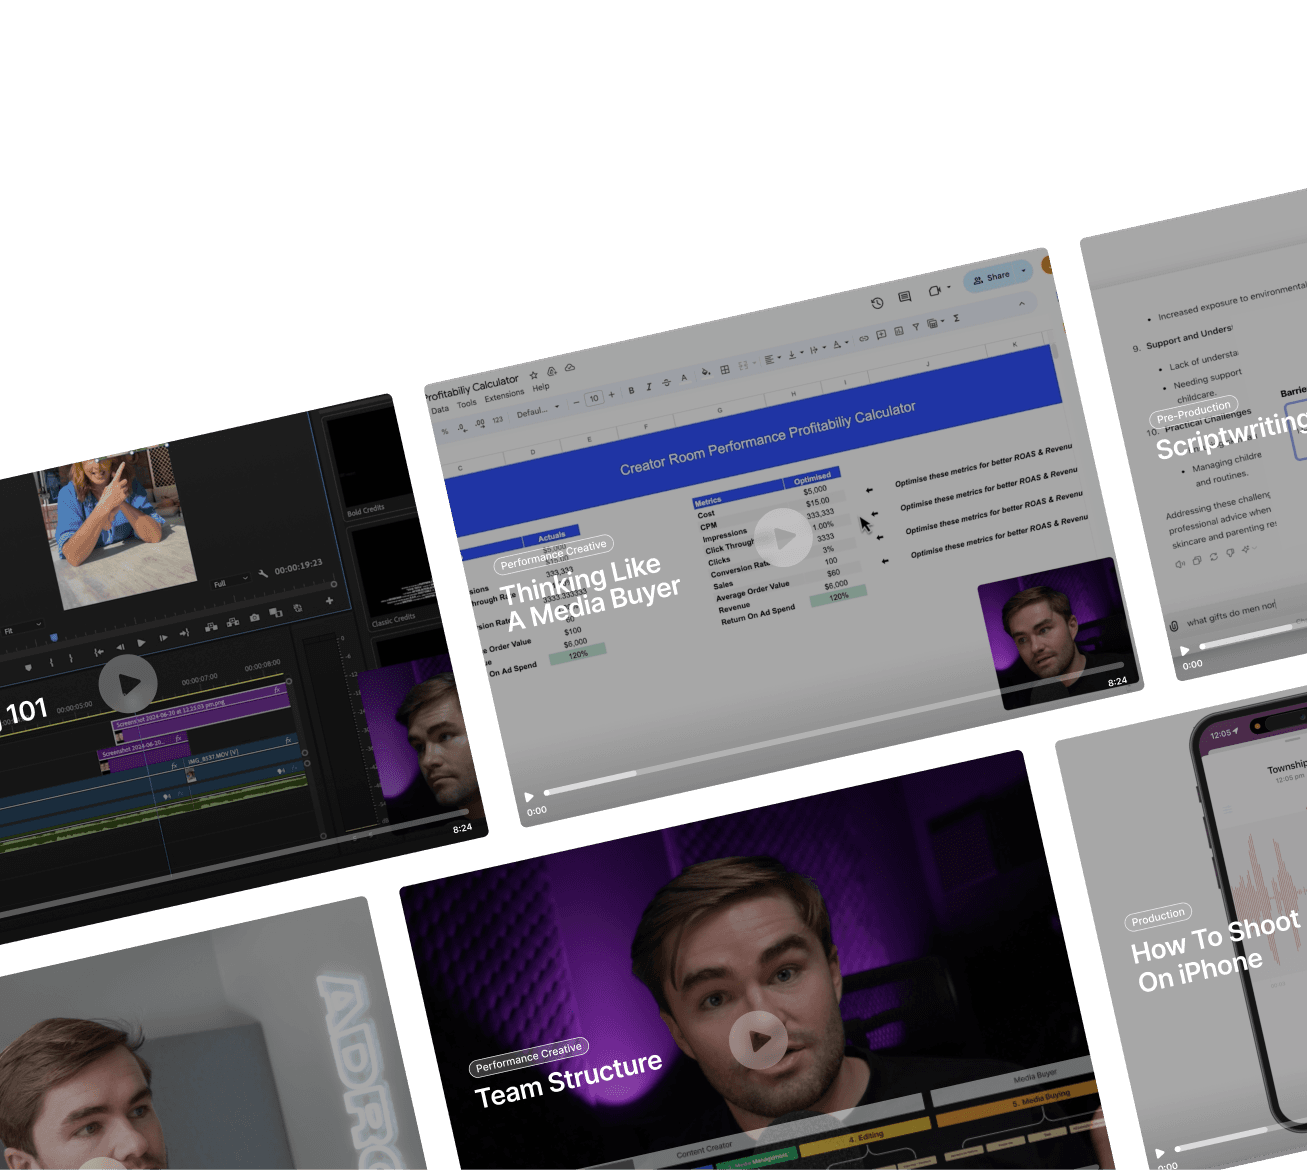
Task: Click the increase decimal places icon
Action: 479,424
